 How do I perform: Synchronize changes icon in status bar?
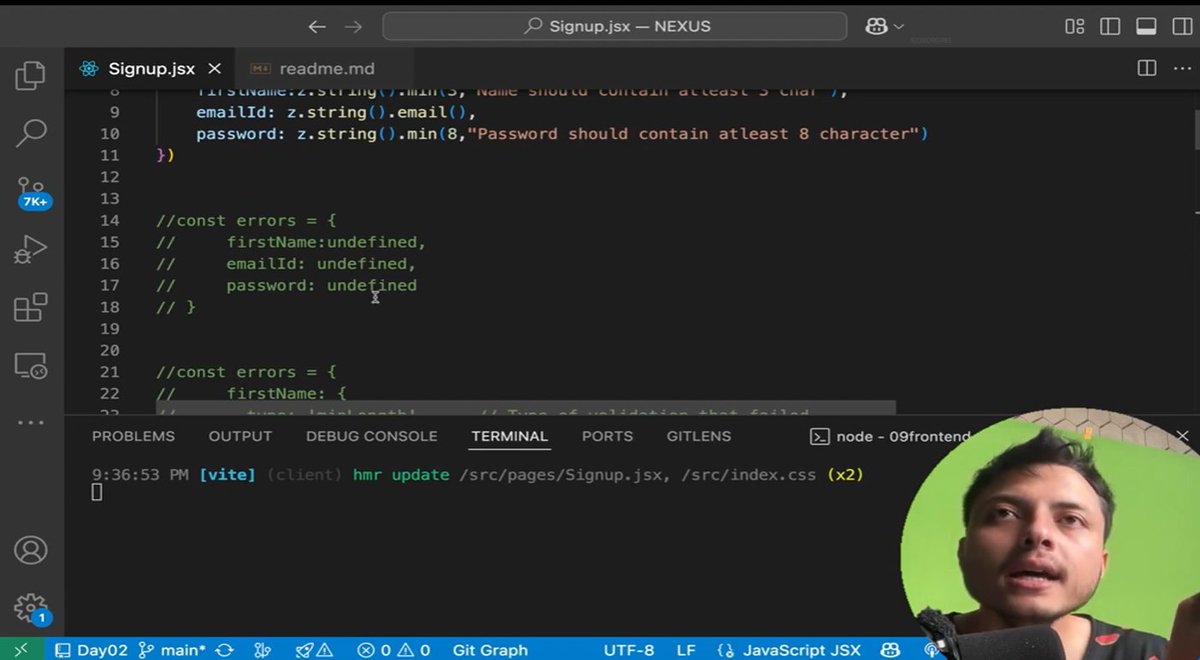225,649
